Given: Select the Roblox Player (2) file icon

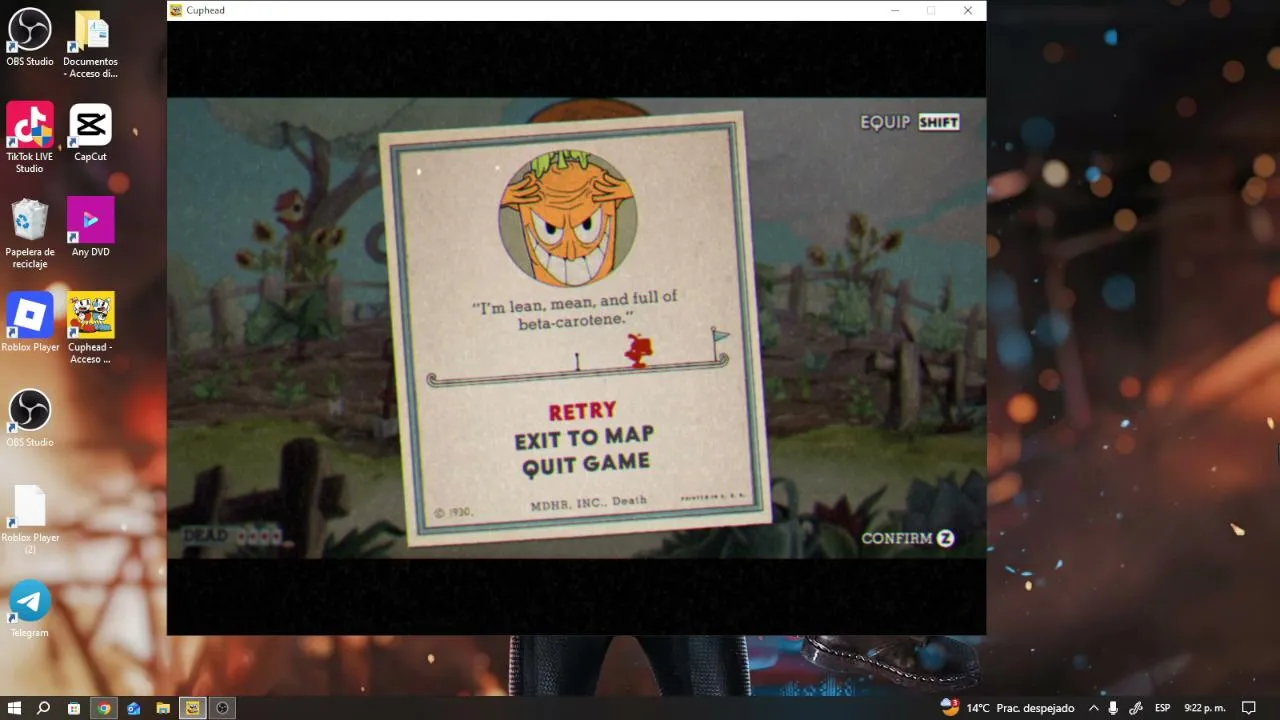Looking at the screenshot, I should (30, 519).
